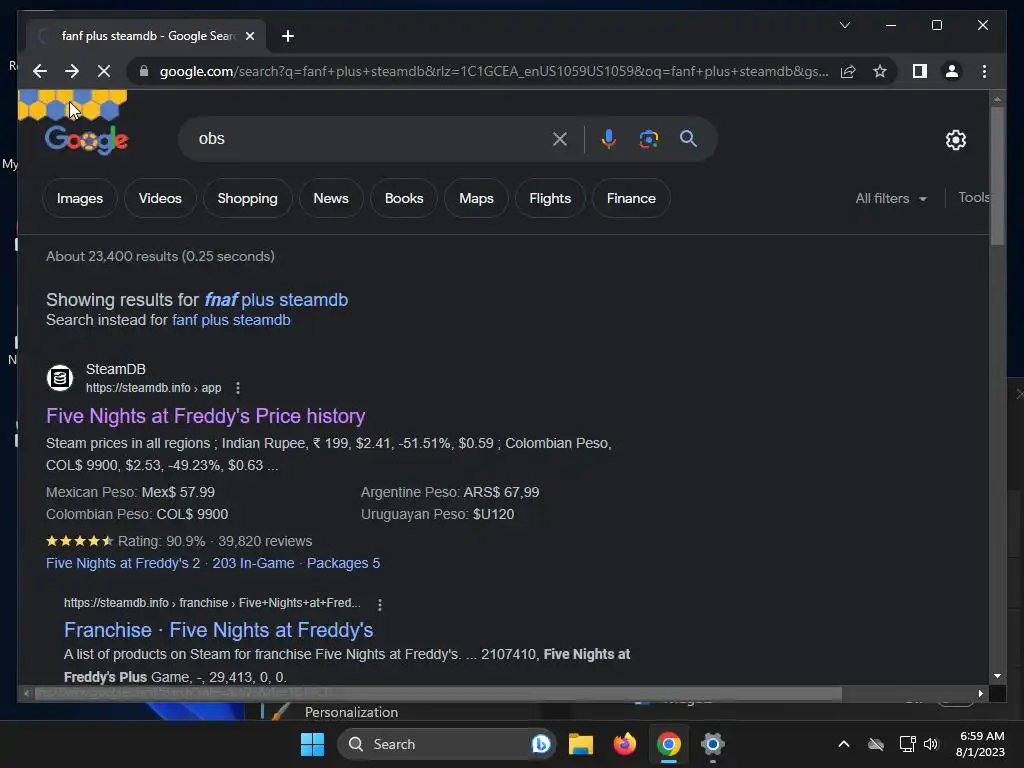Expand the All filters dropdown
1024x768 pixels.
click(891, 199)
